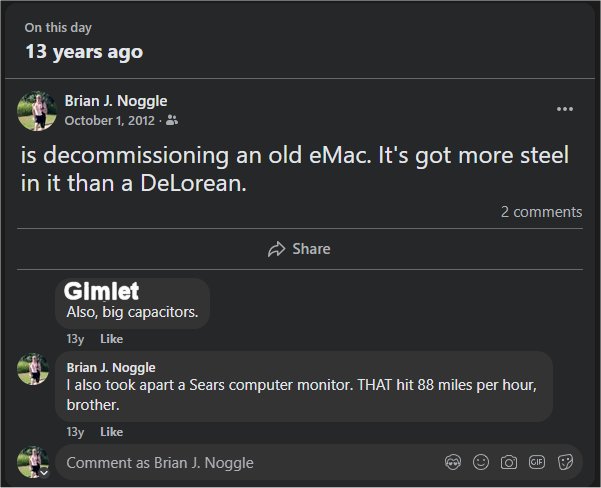Click the Share arrow icon

(277, 249)
